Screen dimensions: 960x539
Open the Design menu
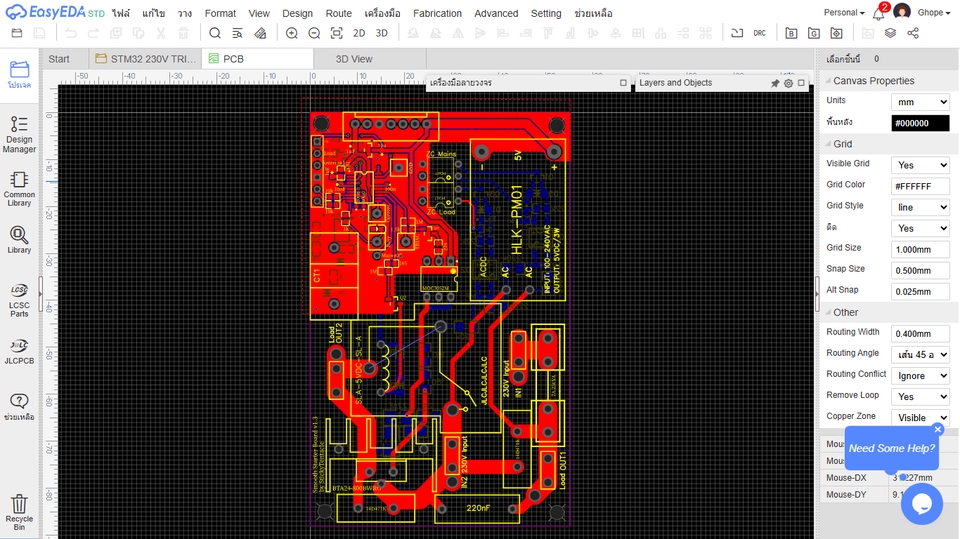pos(298,13)
